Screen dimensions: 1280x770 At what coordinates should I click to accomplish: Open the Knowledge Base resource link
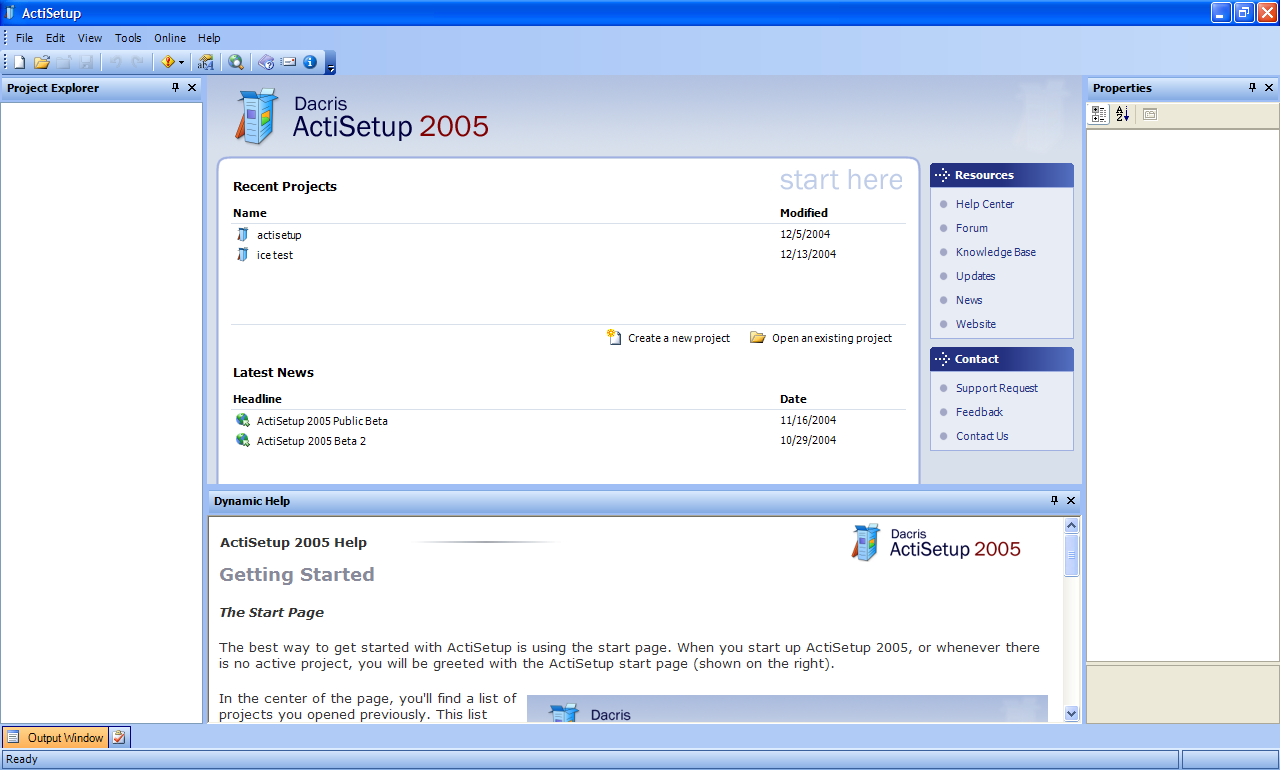click(x=996, y=252)
